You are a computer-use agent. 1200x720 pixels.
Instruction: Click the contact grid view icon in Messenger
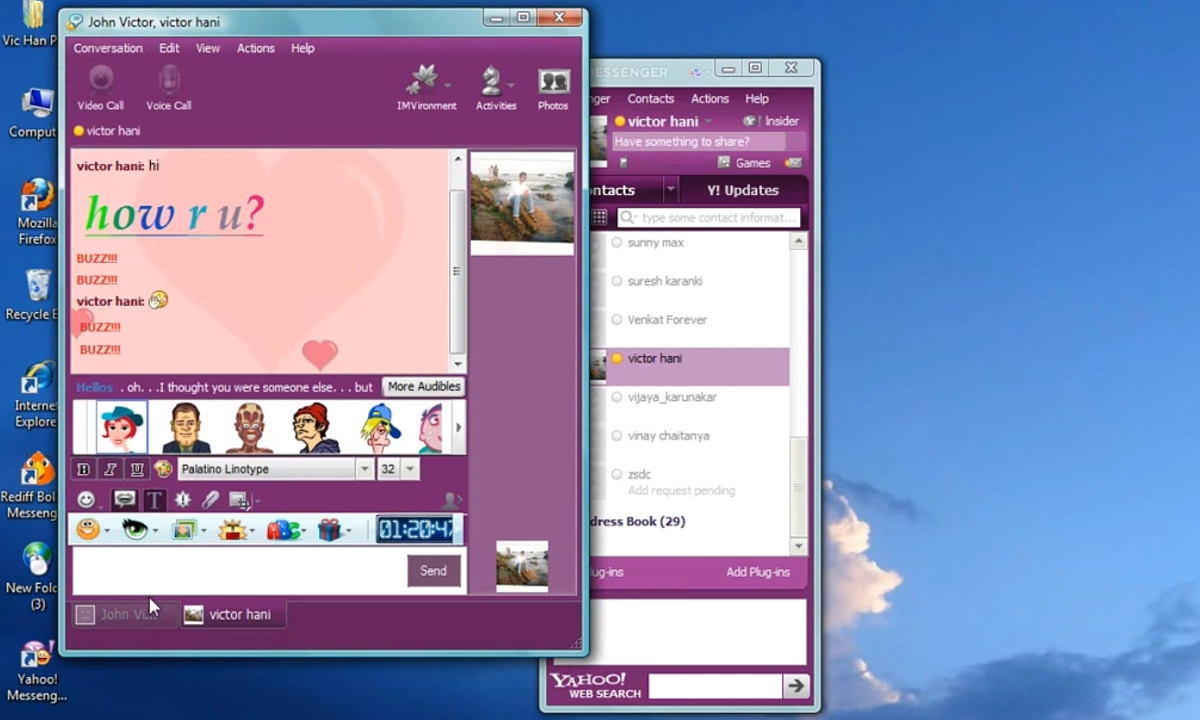599,217
